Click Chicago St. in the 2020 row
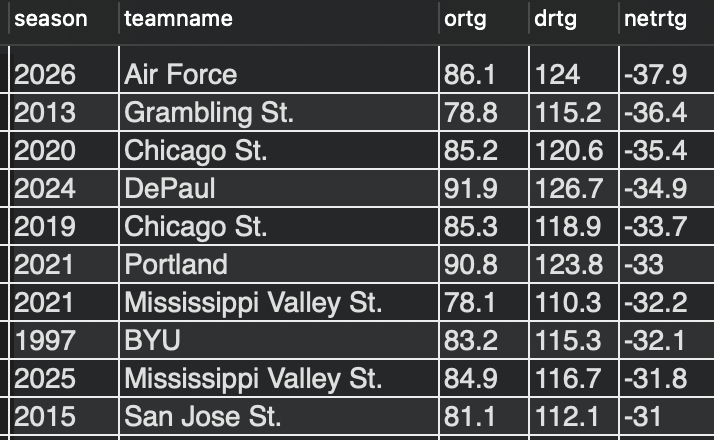This screenshot has width=714, height=440. [195, 150]
